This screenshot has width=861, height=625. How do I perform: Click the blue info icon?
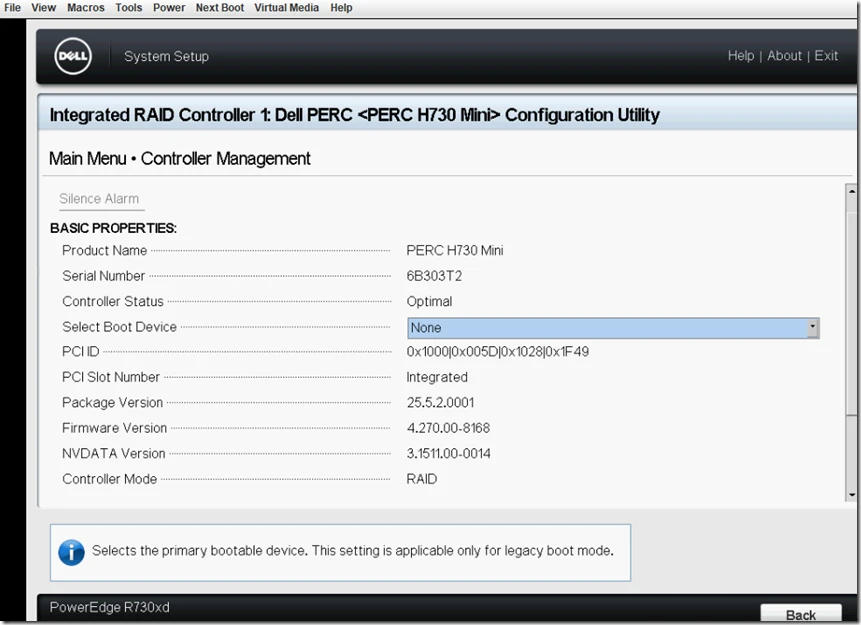71,552
